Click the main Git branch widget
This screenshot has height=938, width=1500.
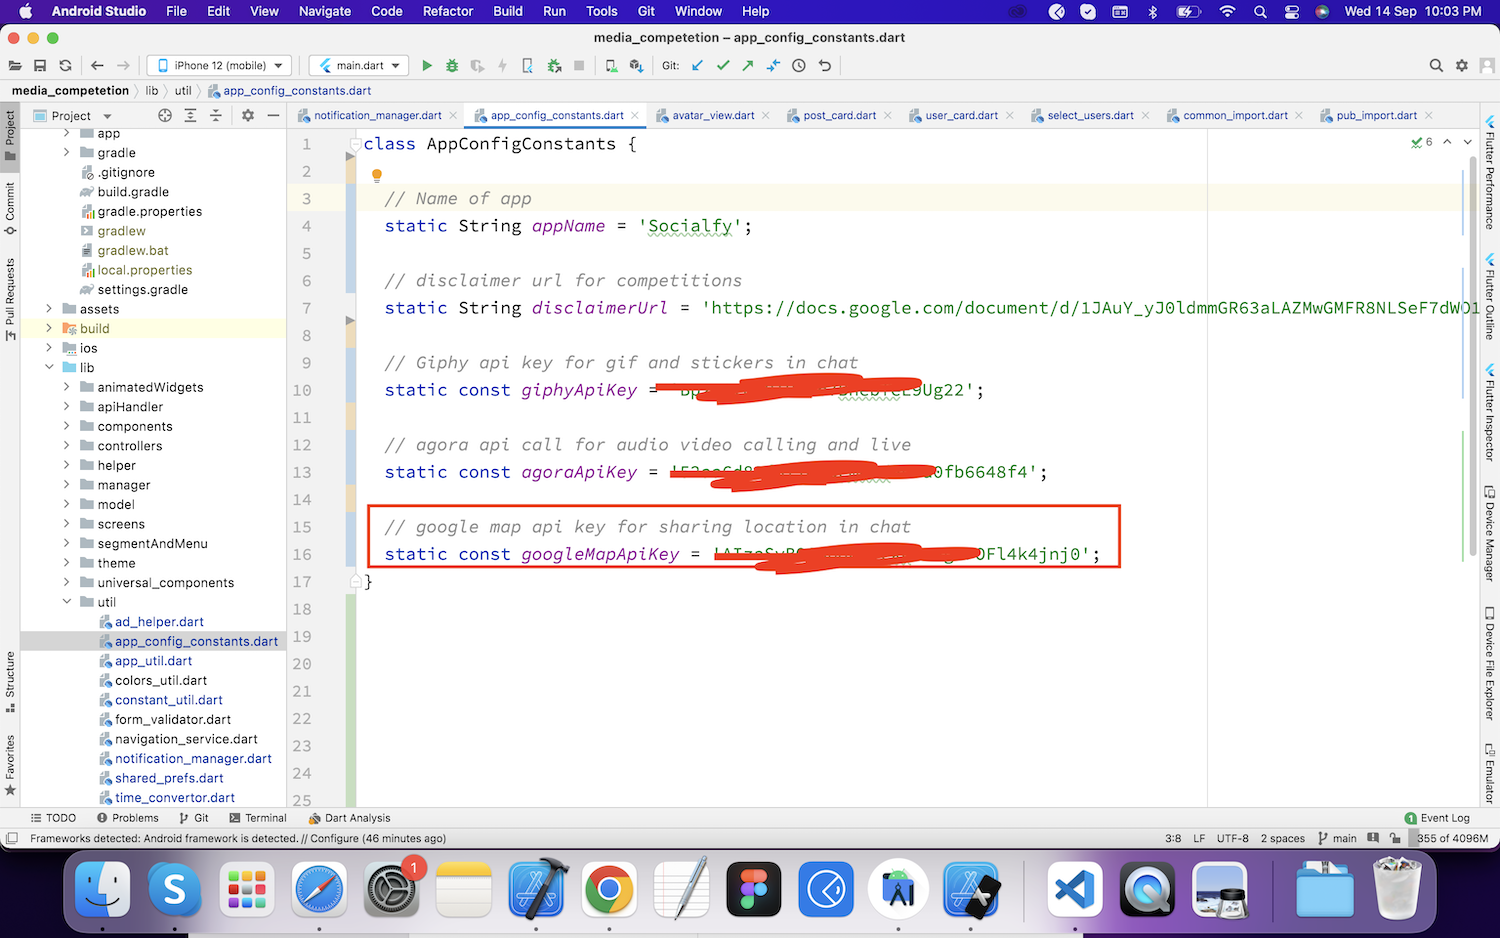click(1338, 839)
